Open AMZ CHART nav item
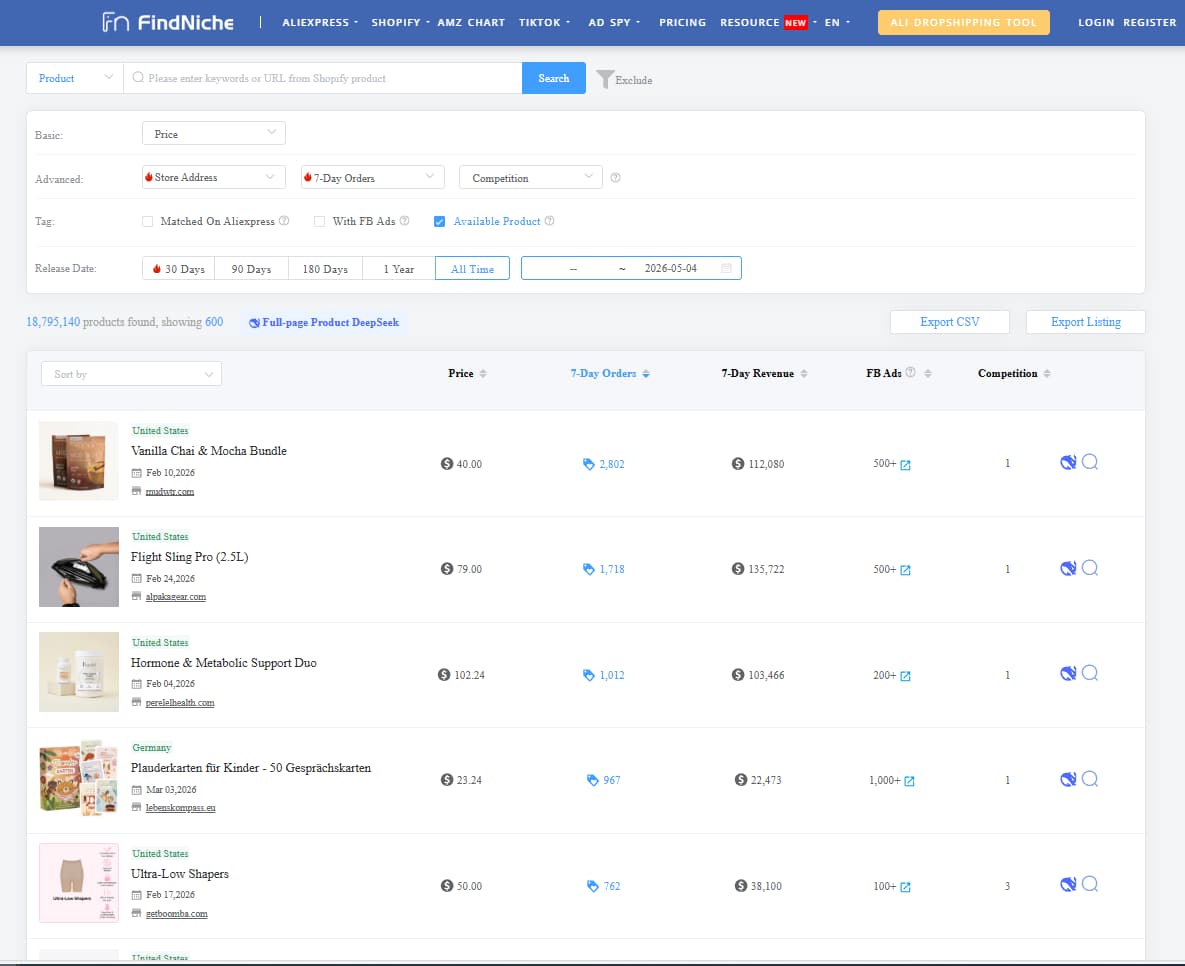This screenshot has height=966, width=1185. pyautogui.click(x=471, y=23)
